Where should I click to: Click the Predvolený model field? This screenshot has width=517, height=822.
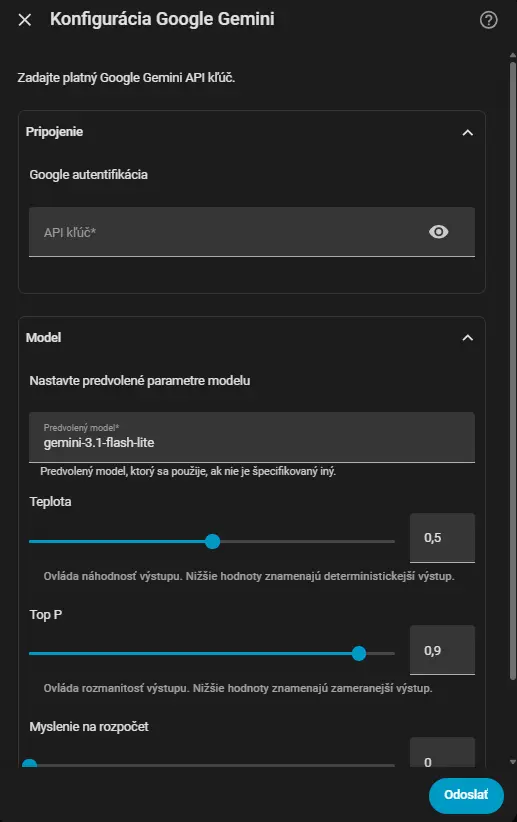(252, 437)
